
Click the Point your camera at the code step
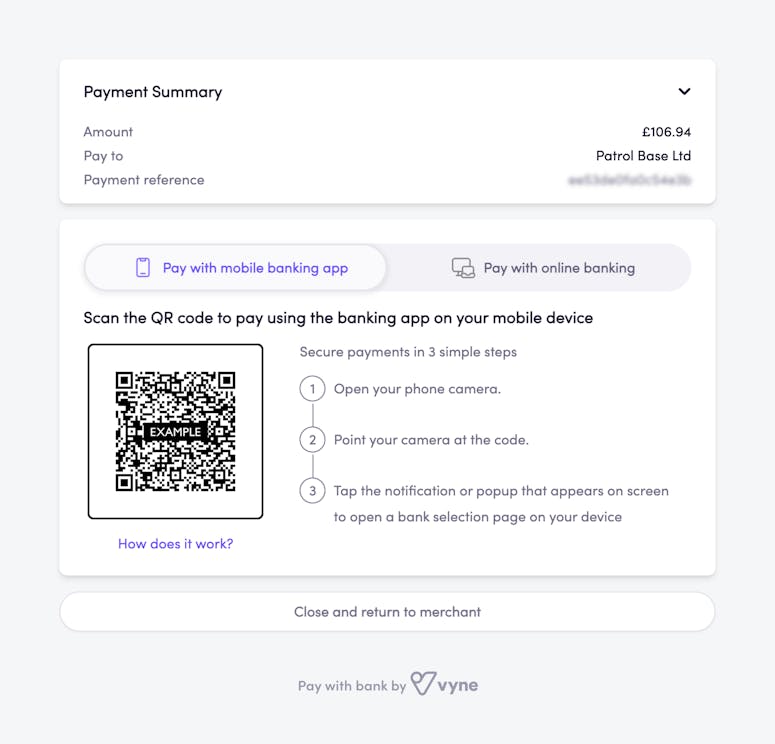coord(431,440)
